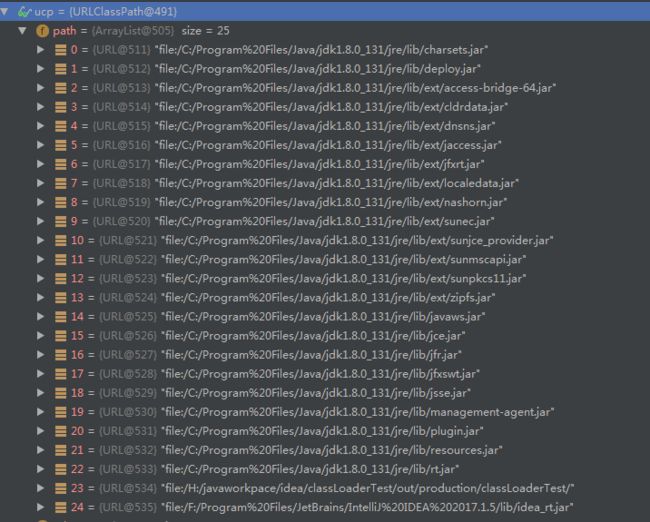Select the javaws.jar URL string
This screenshot has width=650, height=522.
(x=323, y=317)
